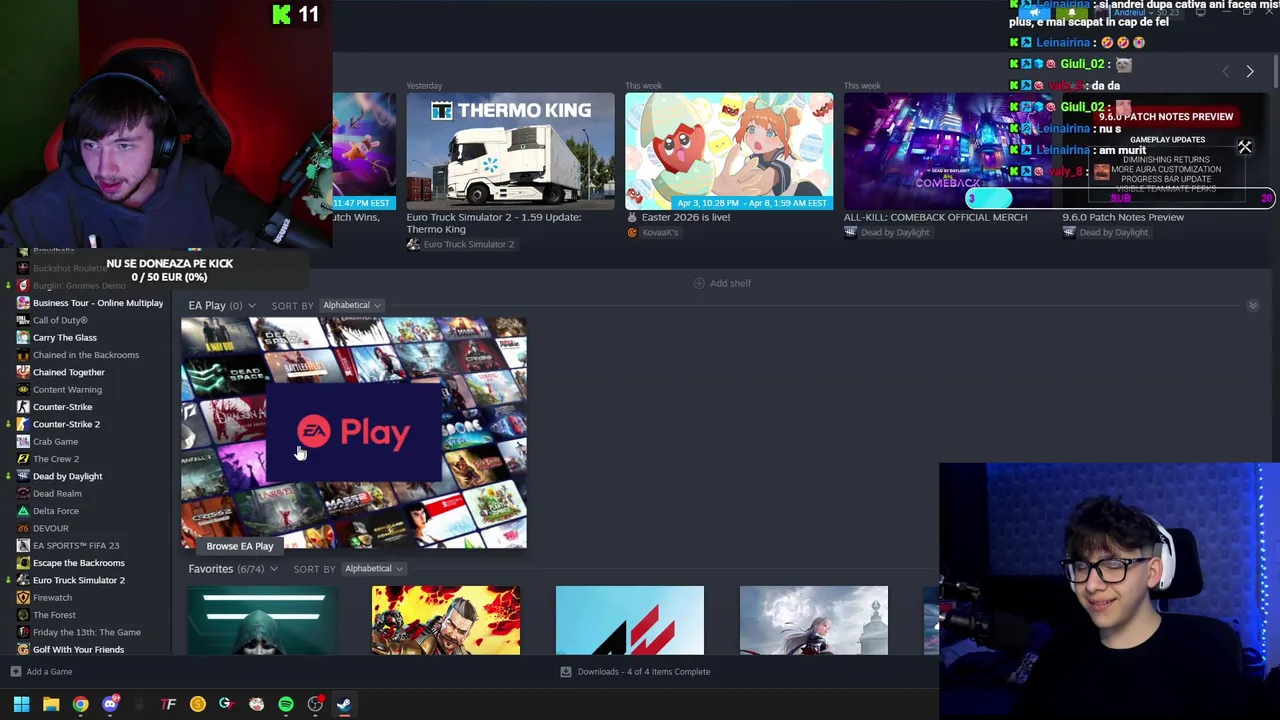Image resolution: width=1280 pixels, height=720 pixels.
Task: Open Discord from the taskbar
Action: (110, 704)
